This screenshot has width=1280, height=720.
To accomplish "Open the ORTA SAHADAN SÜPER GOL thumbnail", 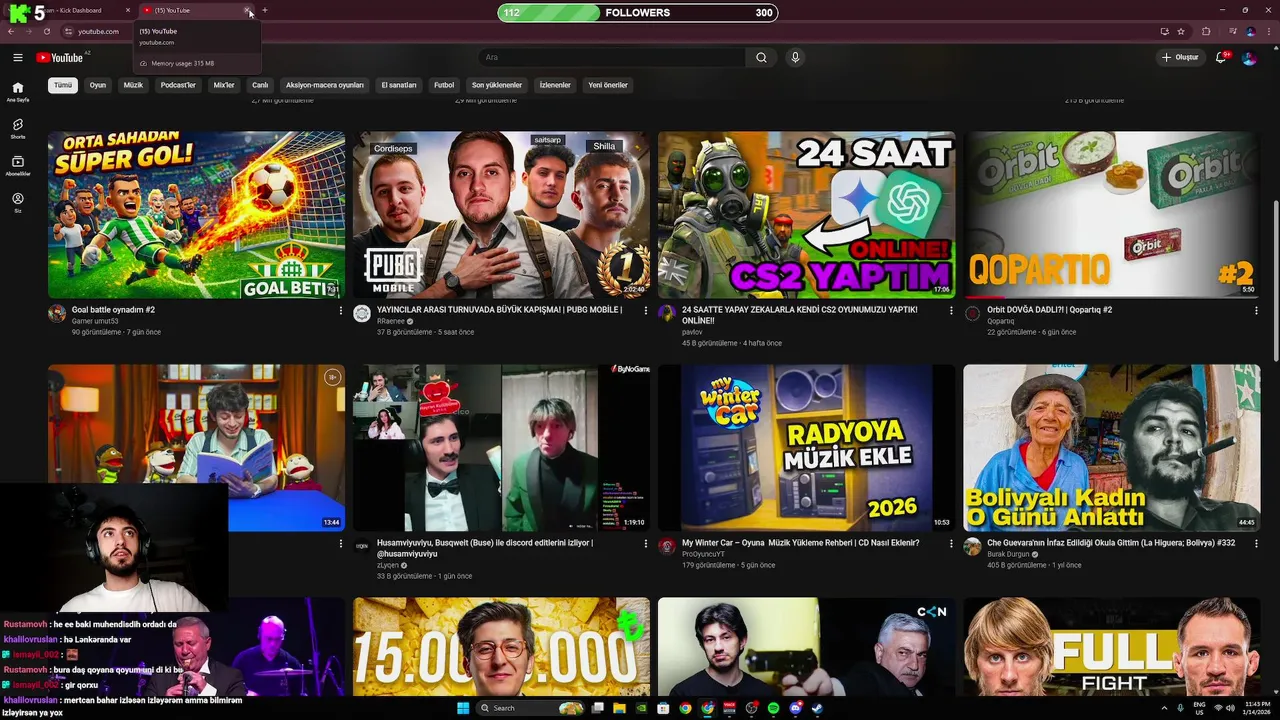I will [196, 215].
